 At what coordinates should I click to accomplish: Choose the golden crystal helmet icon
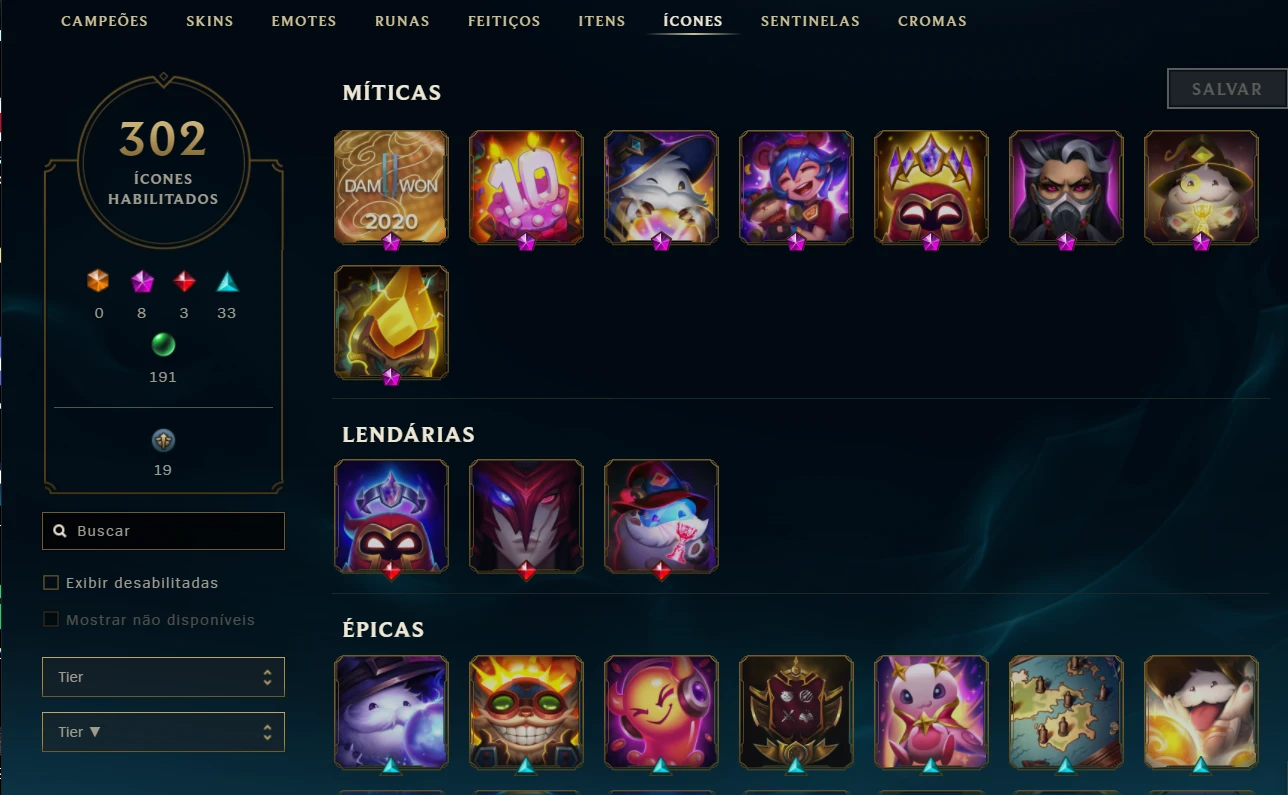click(x=391, y=322)
